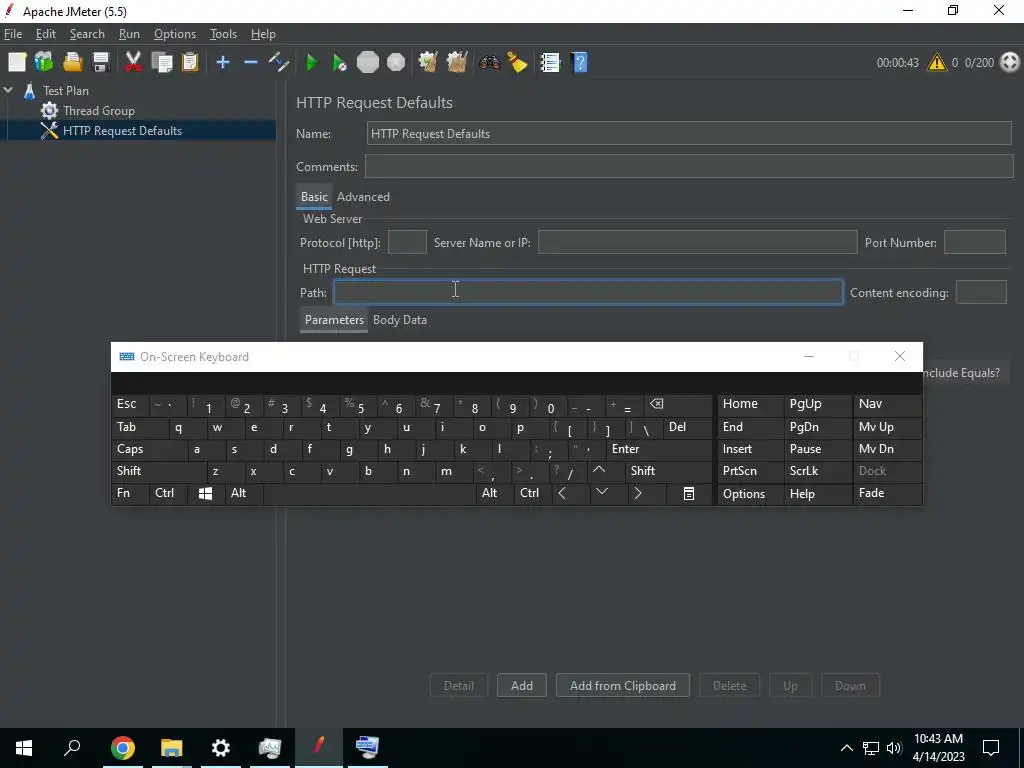Open the Help menu in the menu bar
The image size is (1024, 768).
pos(263,34)
